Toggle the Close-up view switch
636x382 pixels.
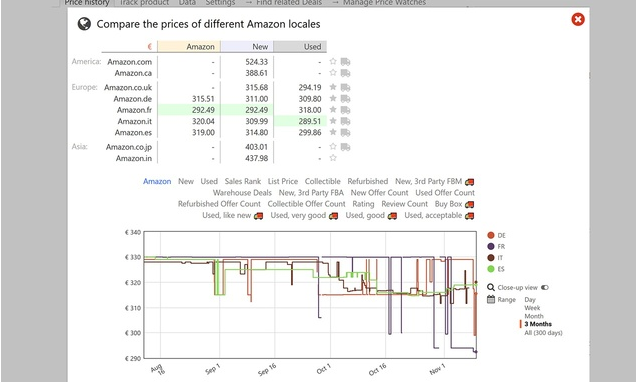(x=545, y=288)
